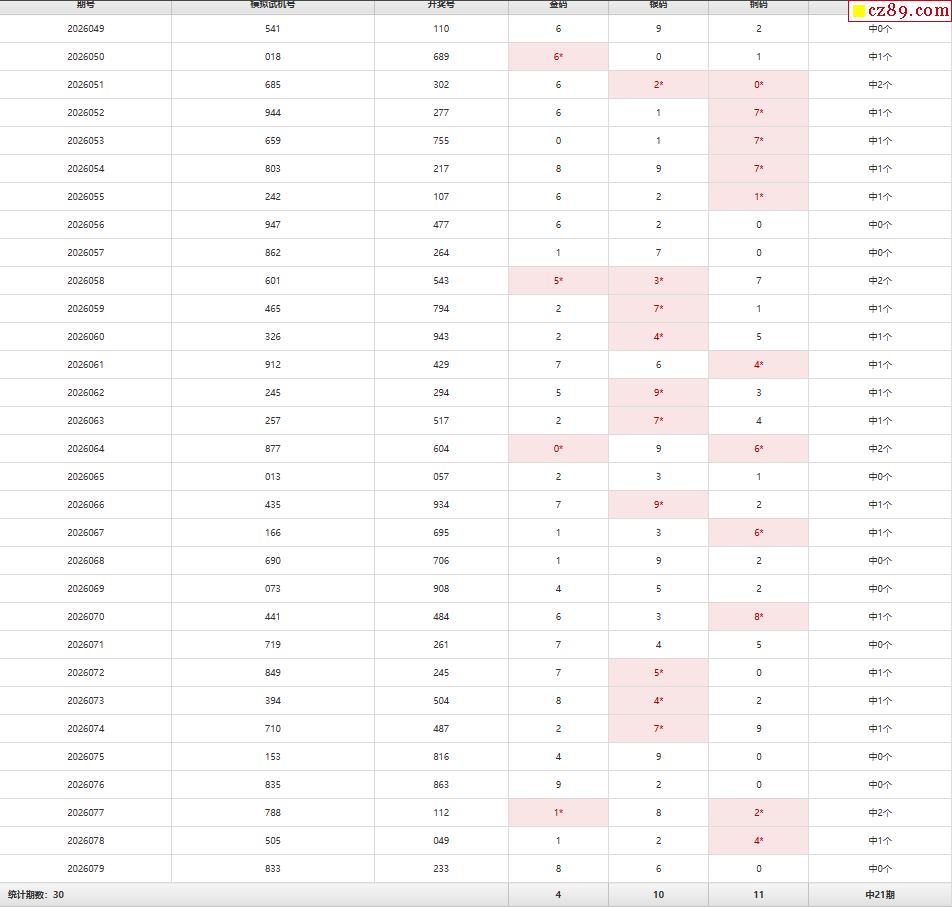Image resolution: width=952 pixels, height=907 pixels.
Task: Select draw number 755 in row 2026053
Action: point(441,141)
